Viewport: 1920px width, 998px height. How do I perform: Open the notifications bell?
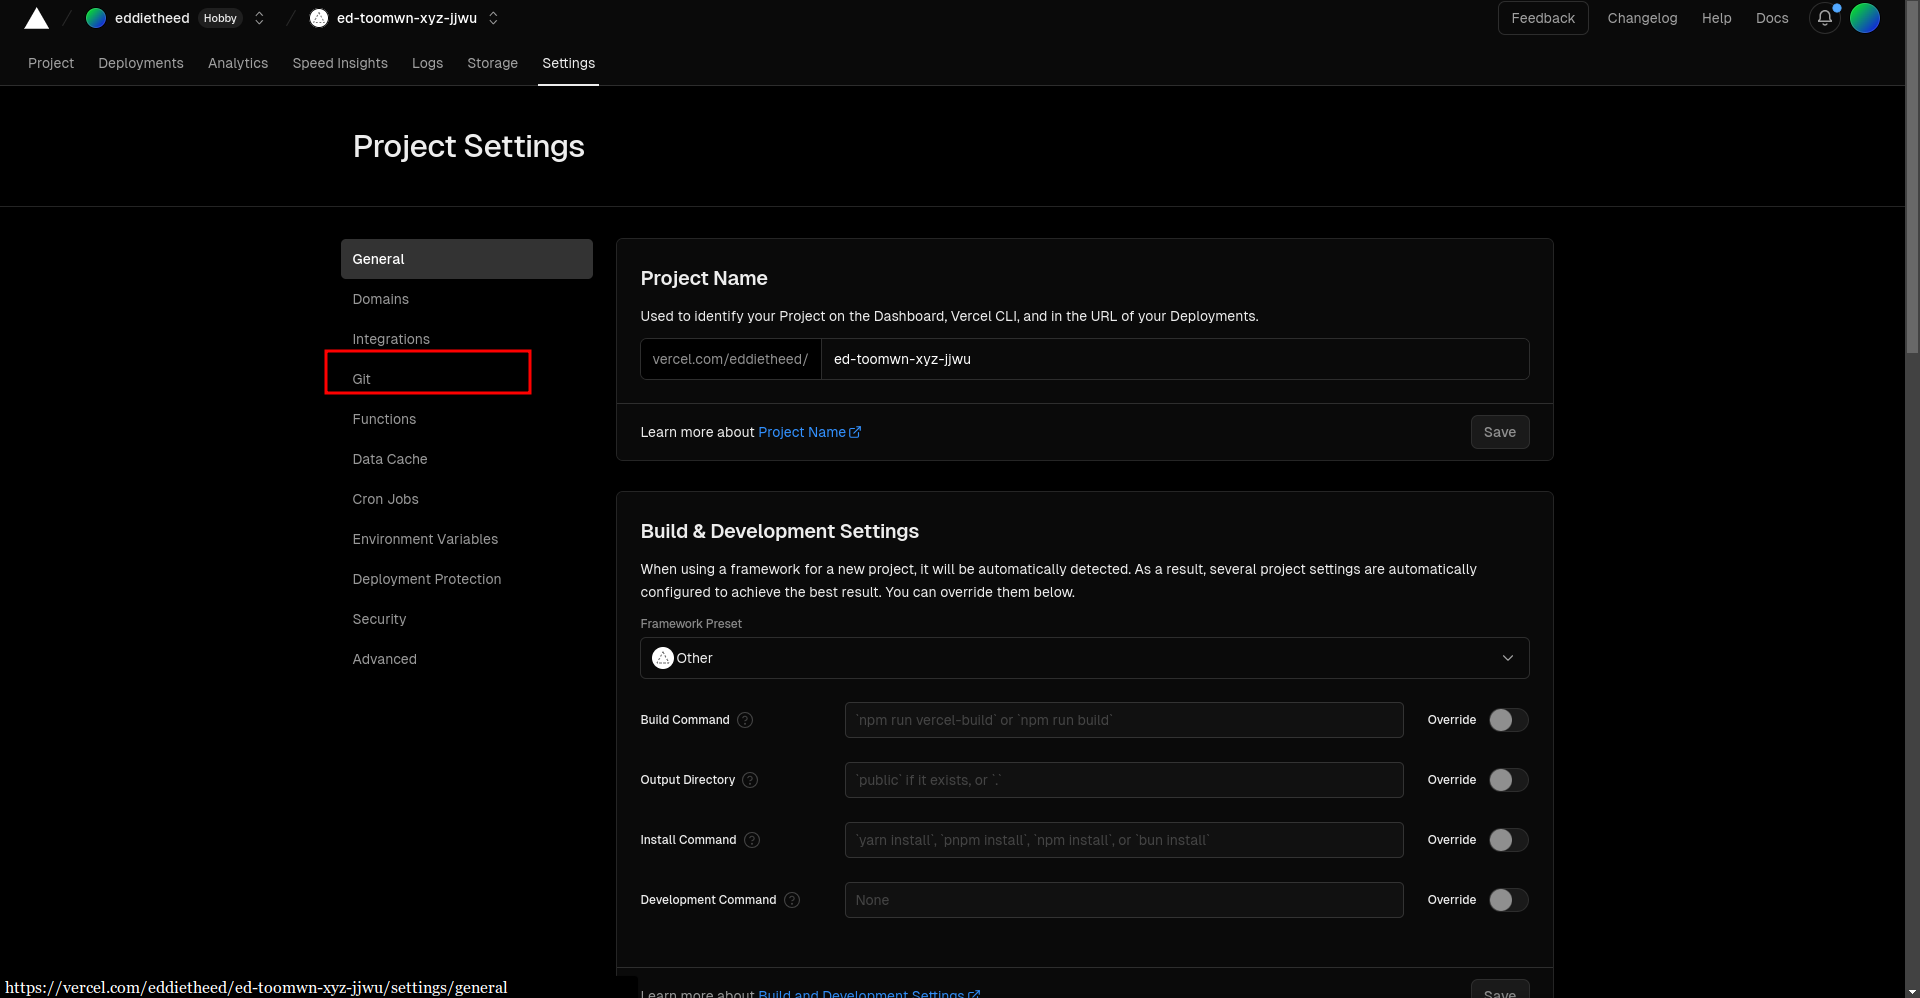click(1824, 18)
